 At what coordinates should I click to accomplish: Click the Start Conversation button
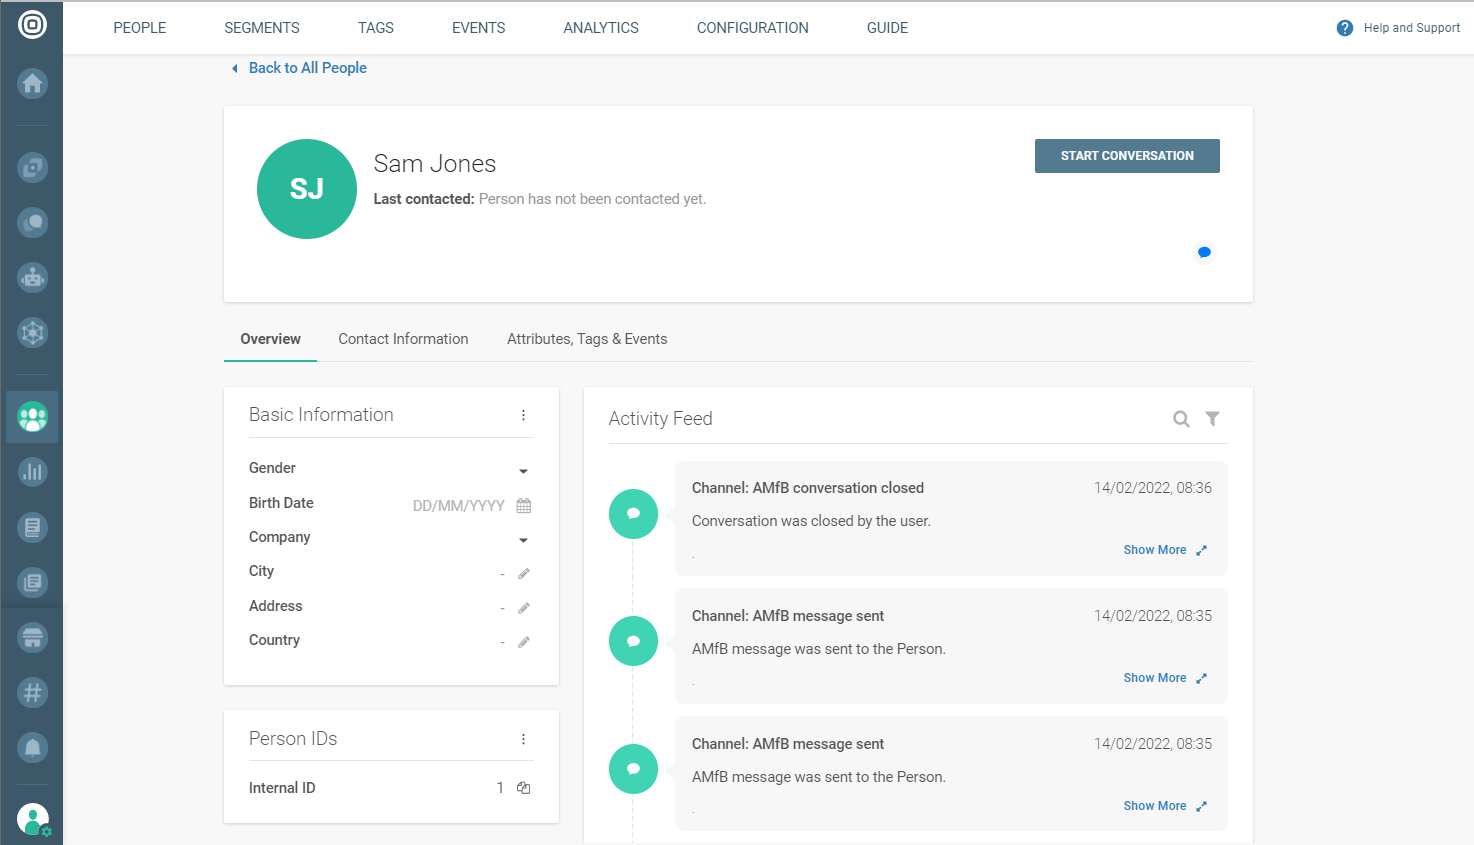click(x=1127, y=156)
